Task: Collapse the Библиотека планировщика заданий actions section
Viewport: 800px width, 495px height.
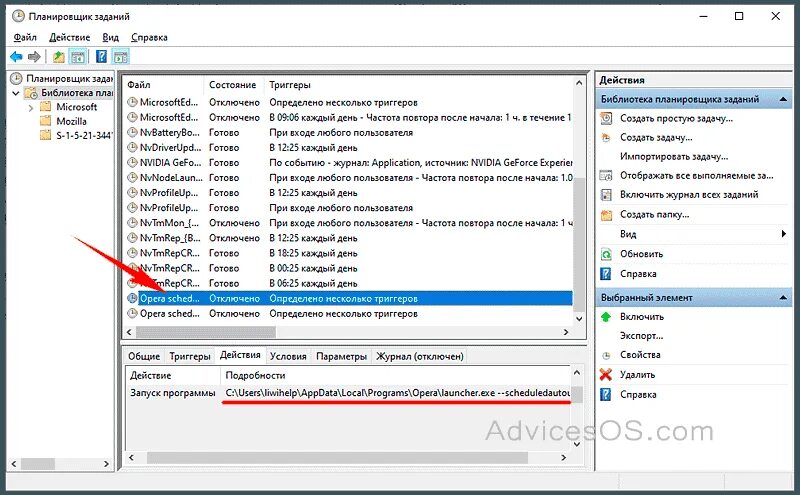Action: coord(783,99)
